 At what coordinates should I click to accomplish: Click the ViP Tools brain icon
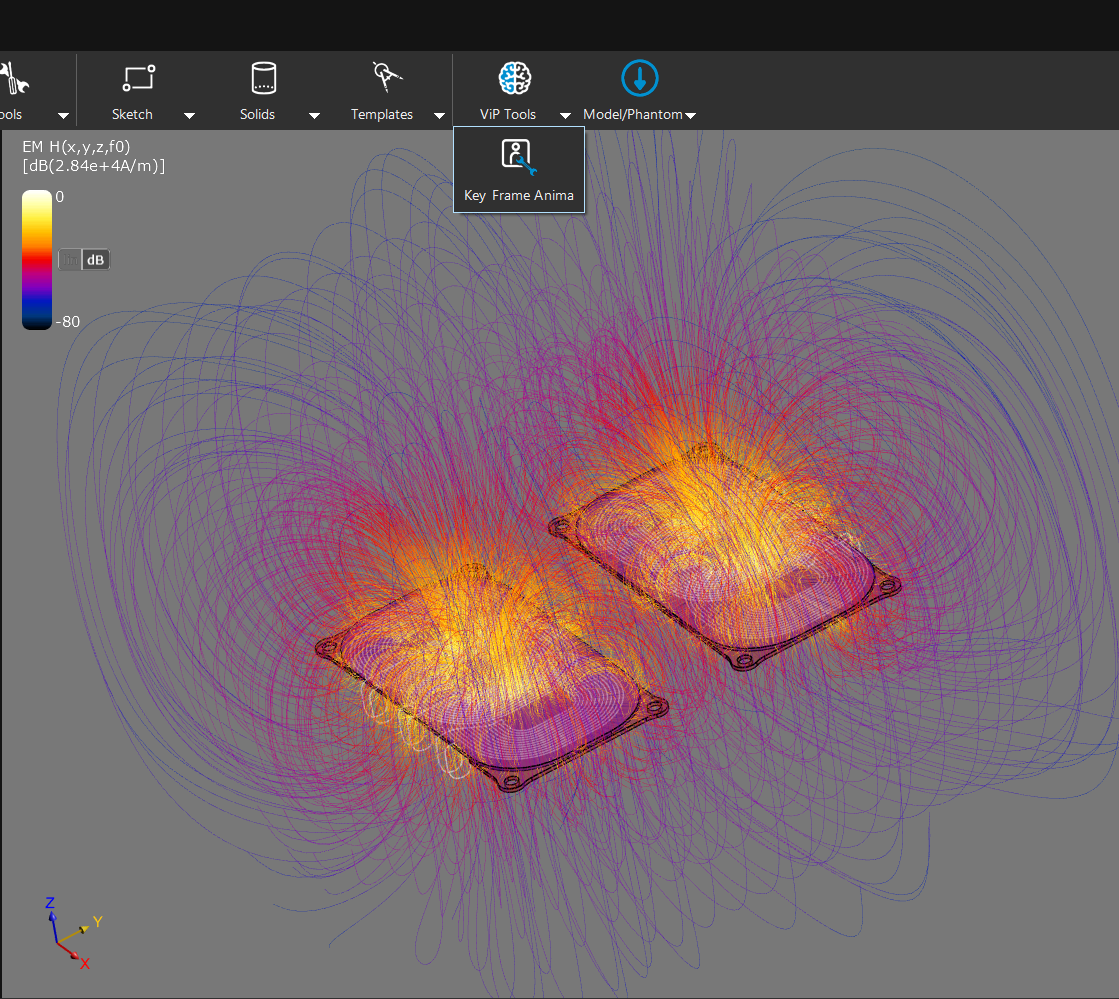pos(514,78)
